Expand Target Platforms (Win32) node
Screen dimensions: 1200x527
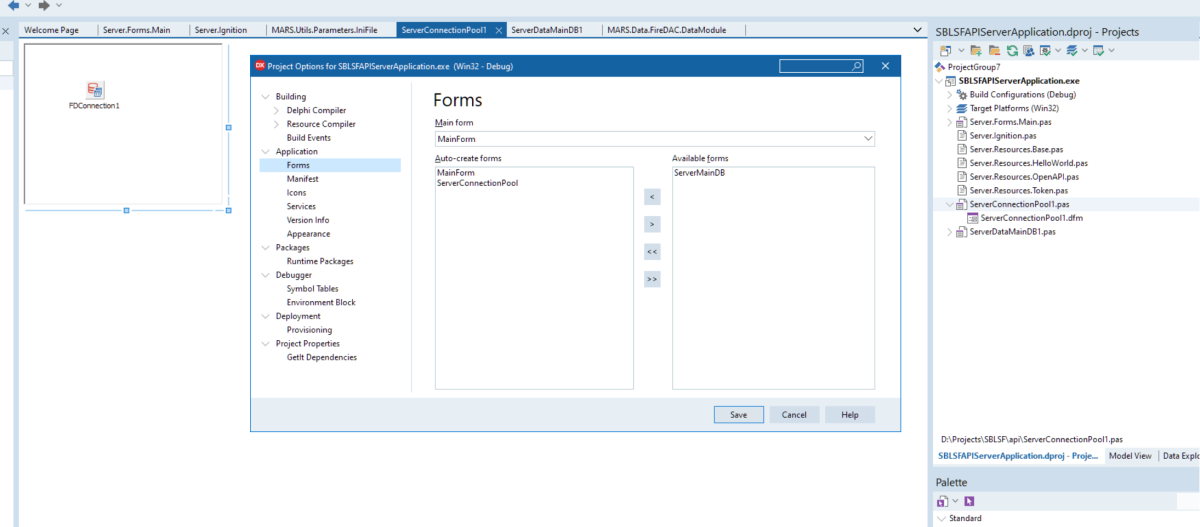tap(949, 108)
